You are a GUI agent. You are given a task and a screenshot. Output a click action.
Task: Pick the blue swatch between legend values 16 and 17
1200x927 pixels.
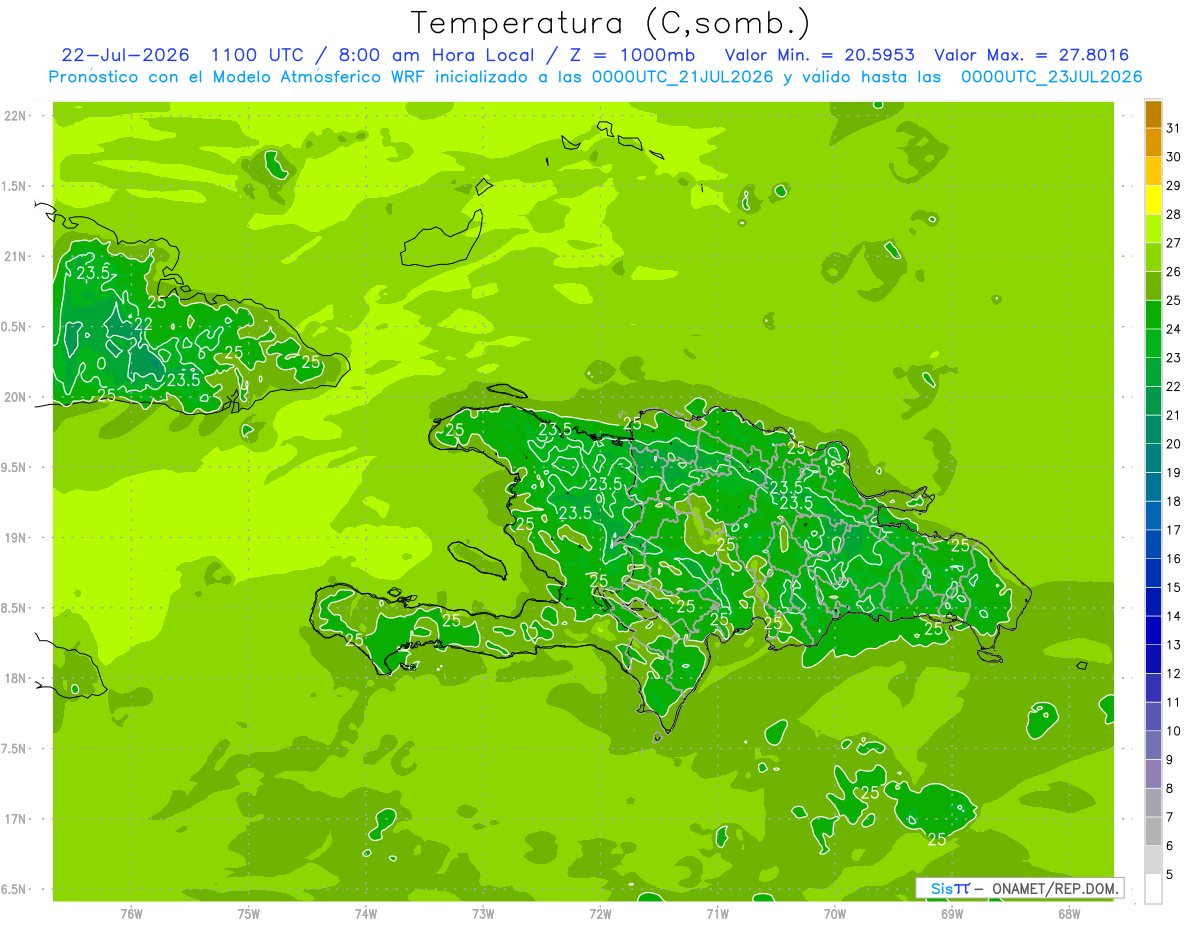(1153, 545)
